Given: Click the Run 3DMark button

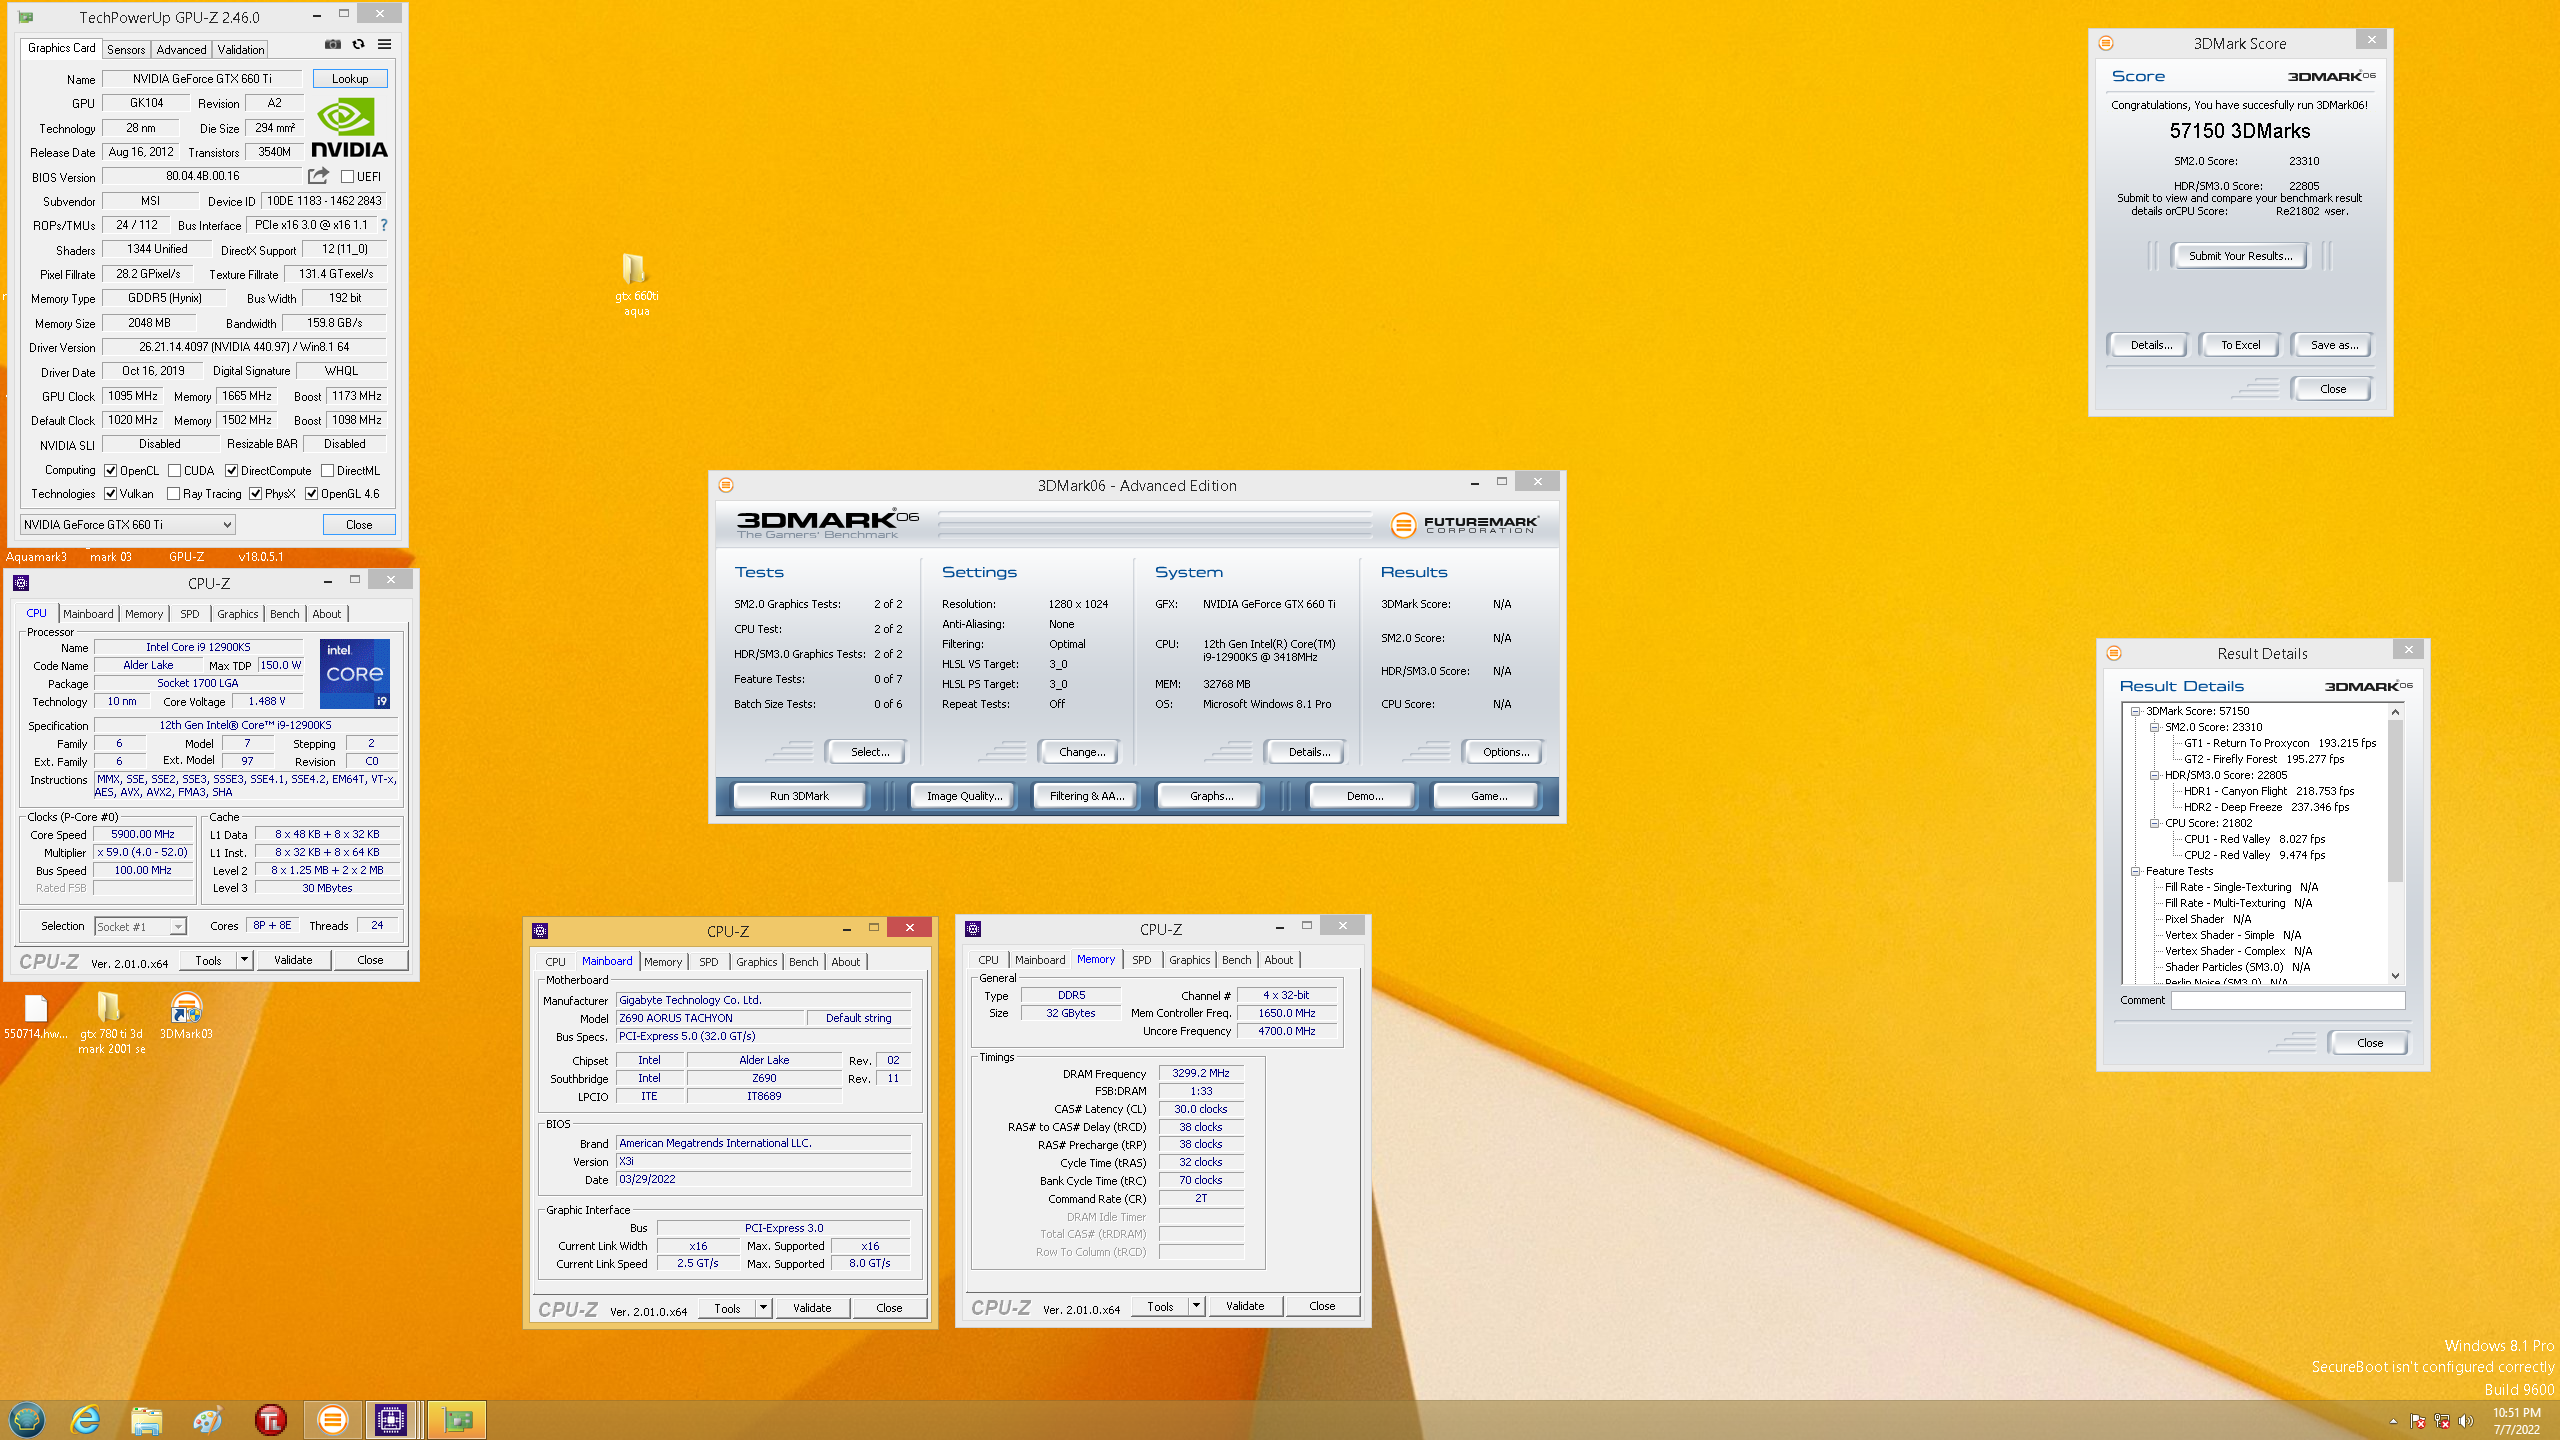Looking at the screenshot, I should (799, 796).
